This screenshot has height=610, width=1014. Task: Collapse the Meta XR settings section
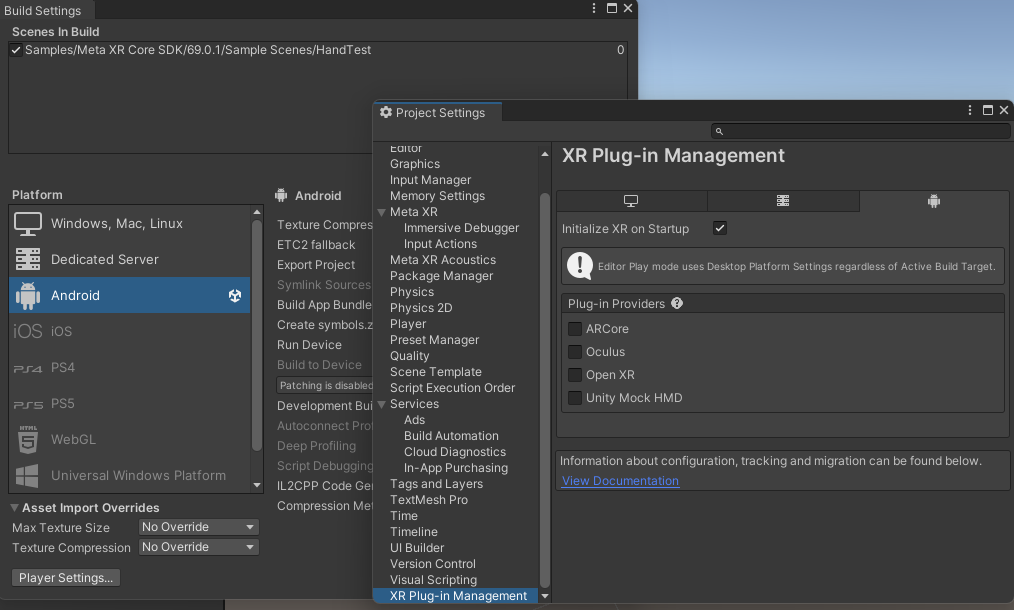point(383,211)
